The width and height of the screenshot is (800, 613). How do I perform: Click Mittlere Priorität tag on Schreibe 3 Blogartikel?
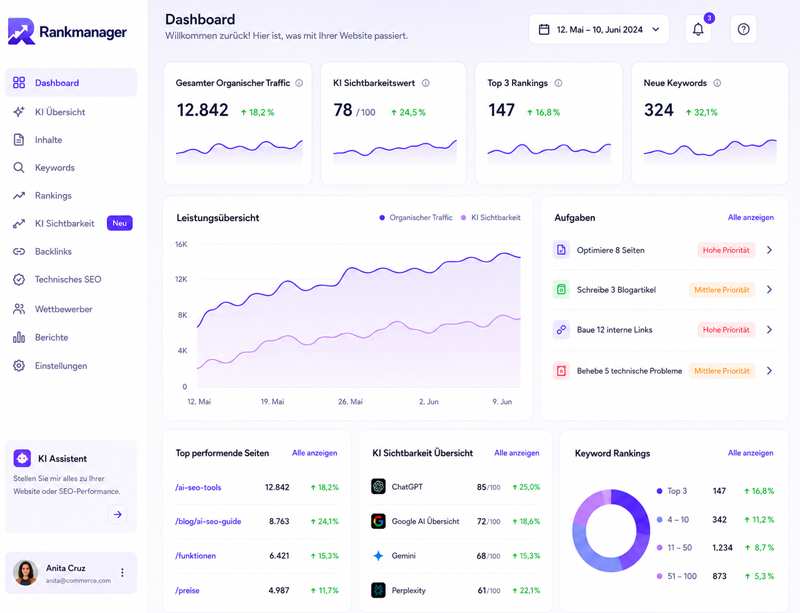coord(721,289)
